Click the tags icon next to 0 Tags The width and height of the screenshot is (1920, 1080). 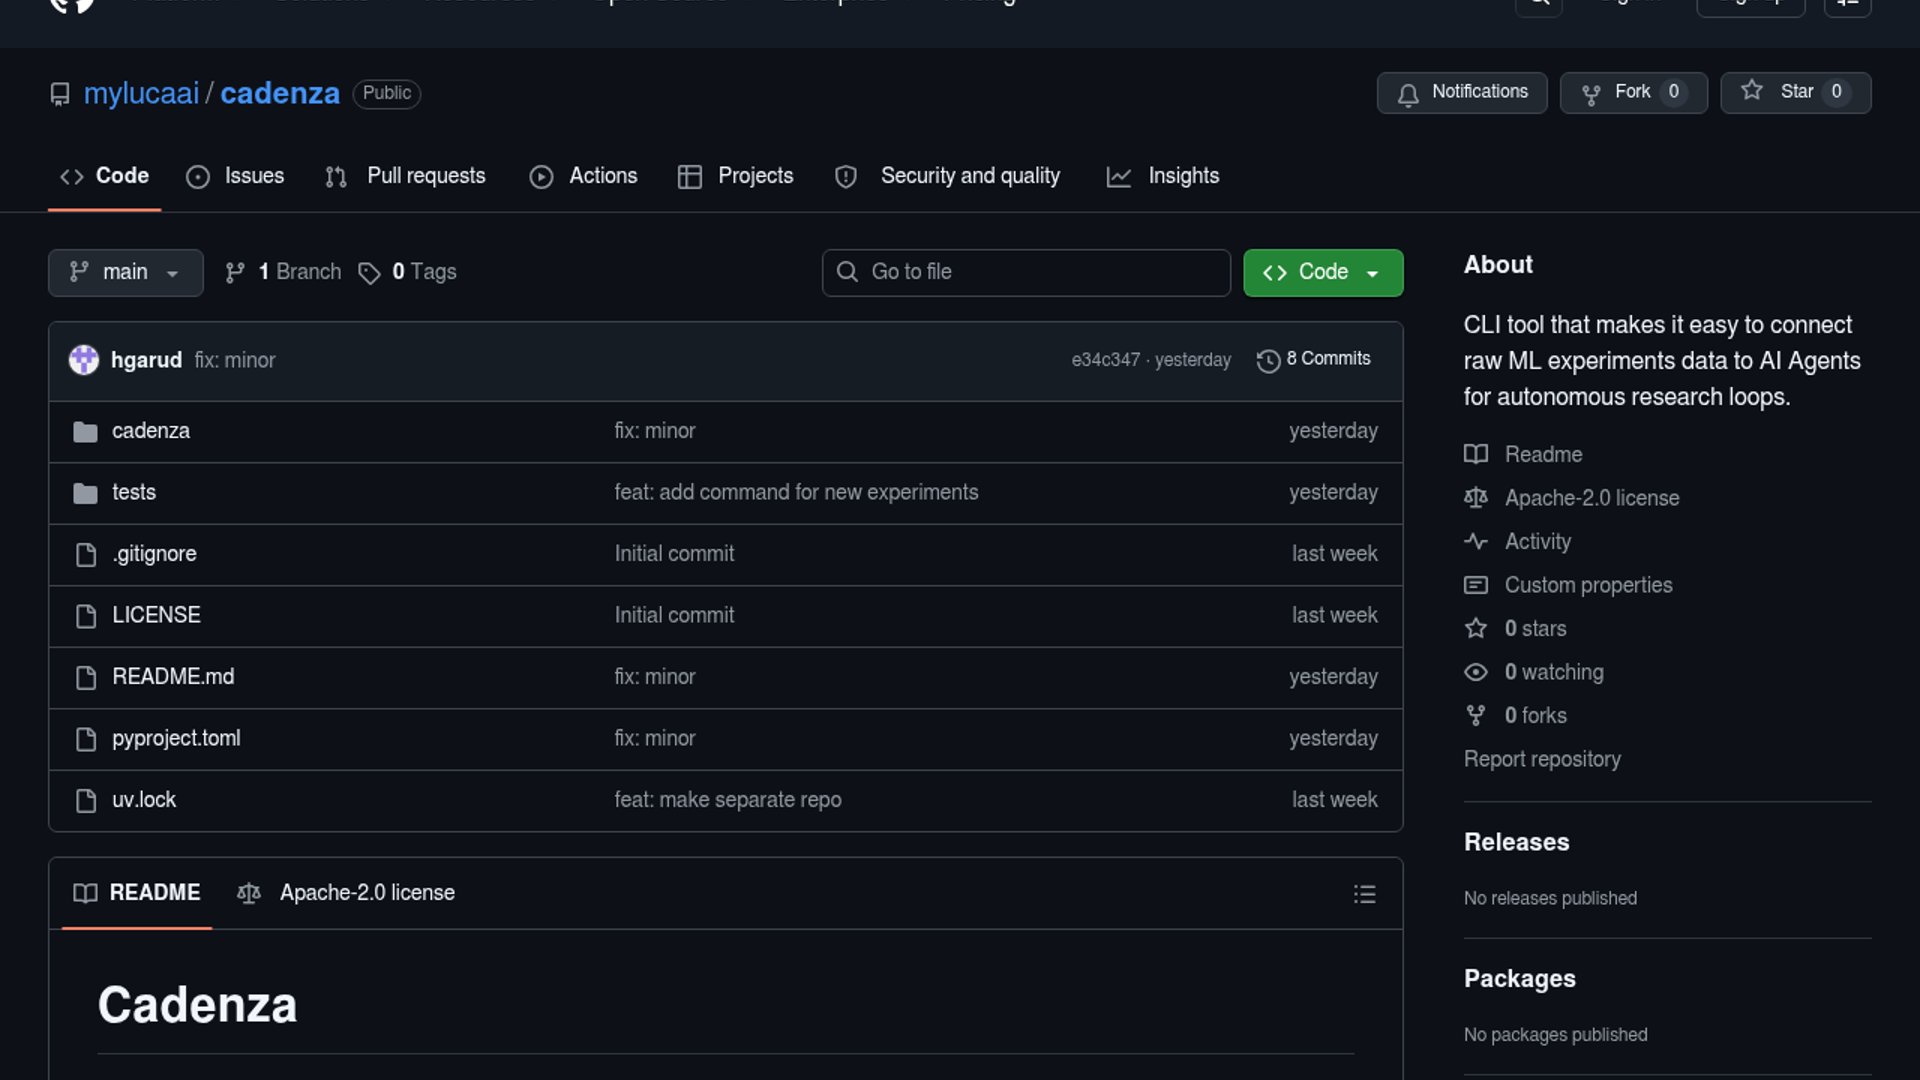[x=369, y=273]
